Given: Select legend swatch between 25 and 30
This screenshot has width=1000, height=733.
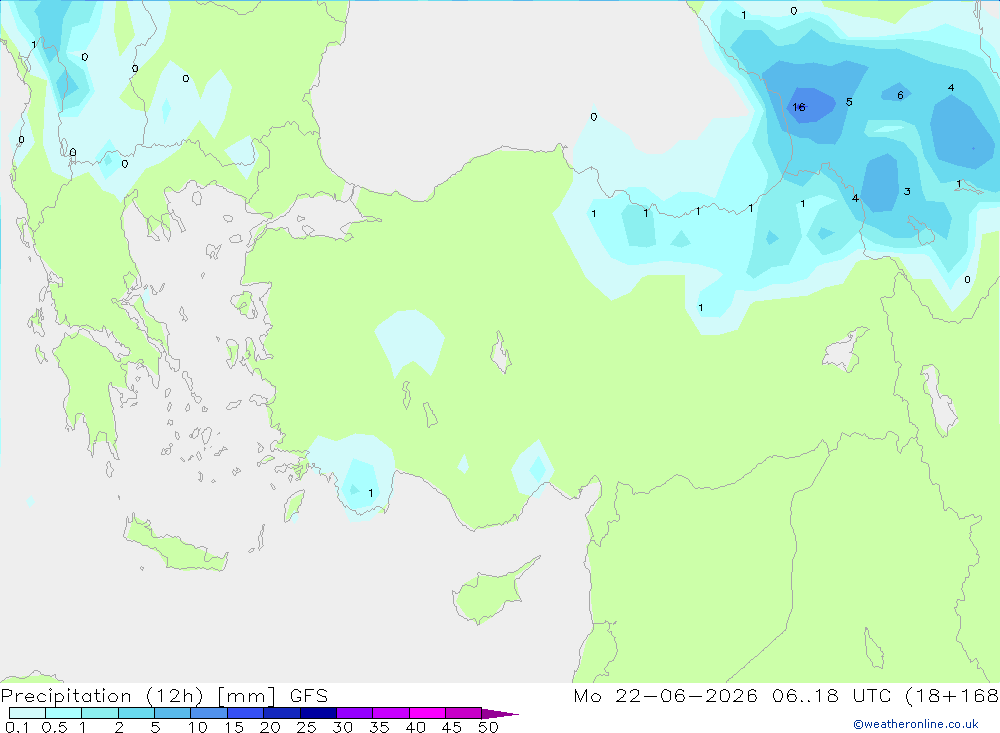Looking at the screenshot, I should pos(318,713).
